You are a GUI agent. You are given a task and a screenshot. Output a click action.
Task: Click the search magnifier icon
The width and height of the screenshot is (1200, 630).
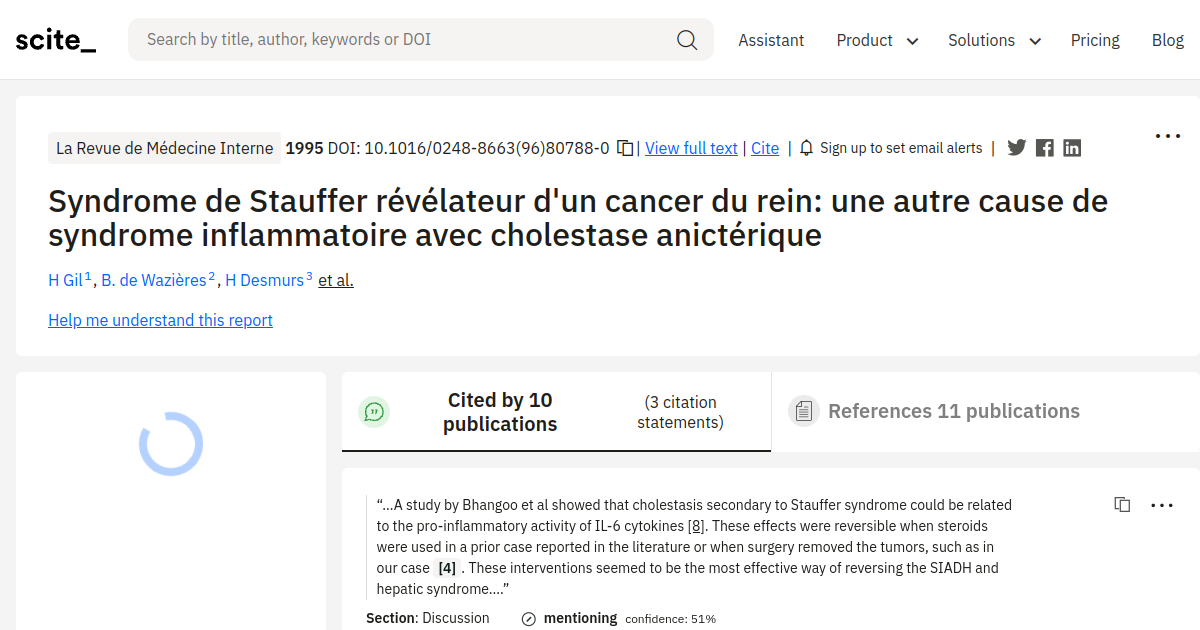tap(687, 39)
